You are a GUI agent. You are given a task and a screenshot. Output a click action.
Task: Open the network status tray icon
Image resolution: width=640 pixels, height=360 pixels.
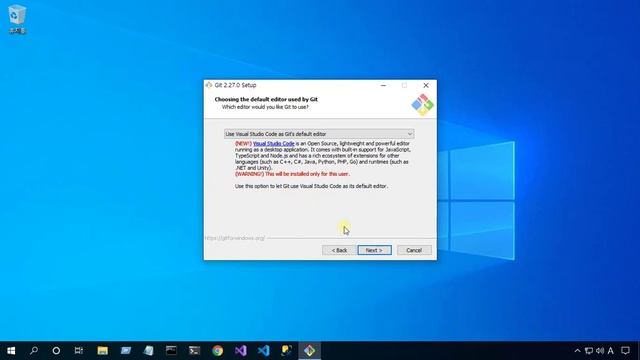[589, 351]
